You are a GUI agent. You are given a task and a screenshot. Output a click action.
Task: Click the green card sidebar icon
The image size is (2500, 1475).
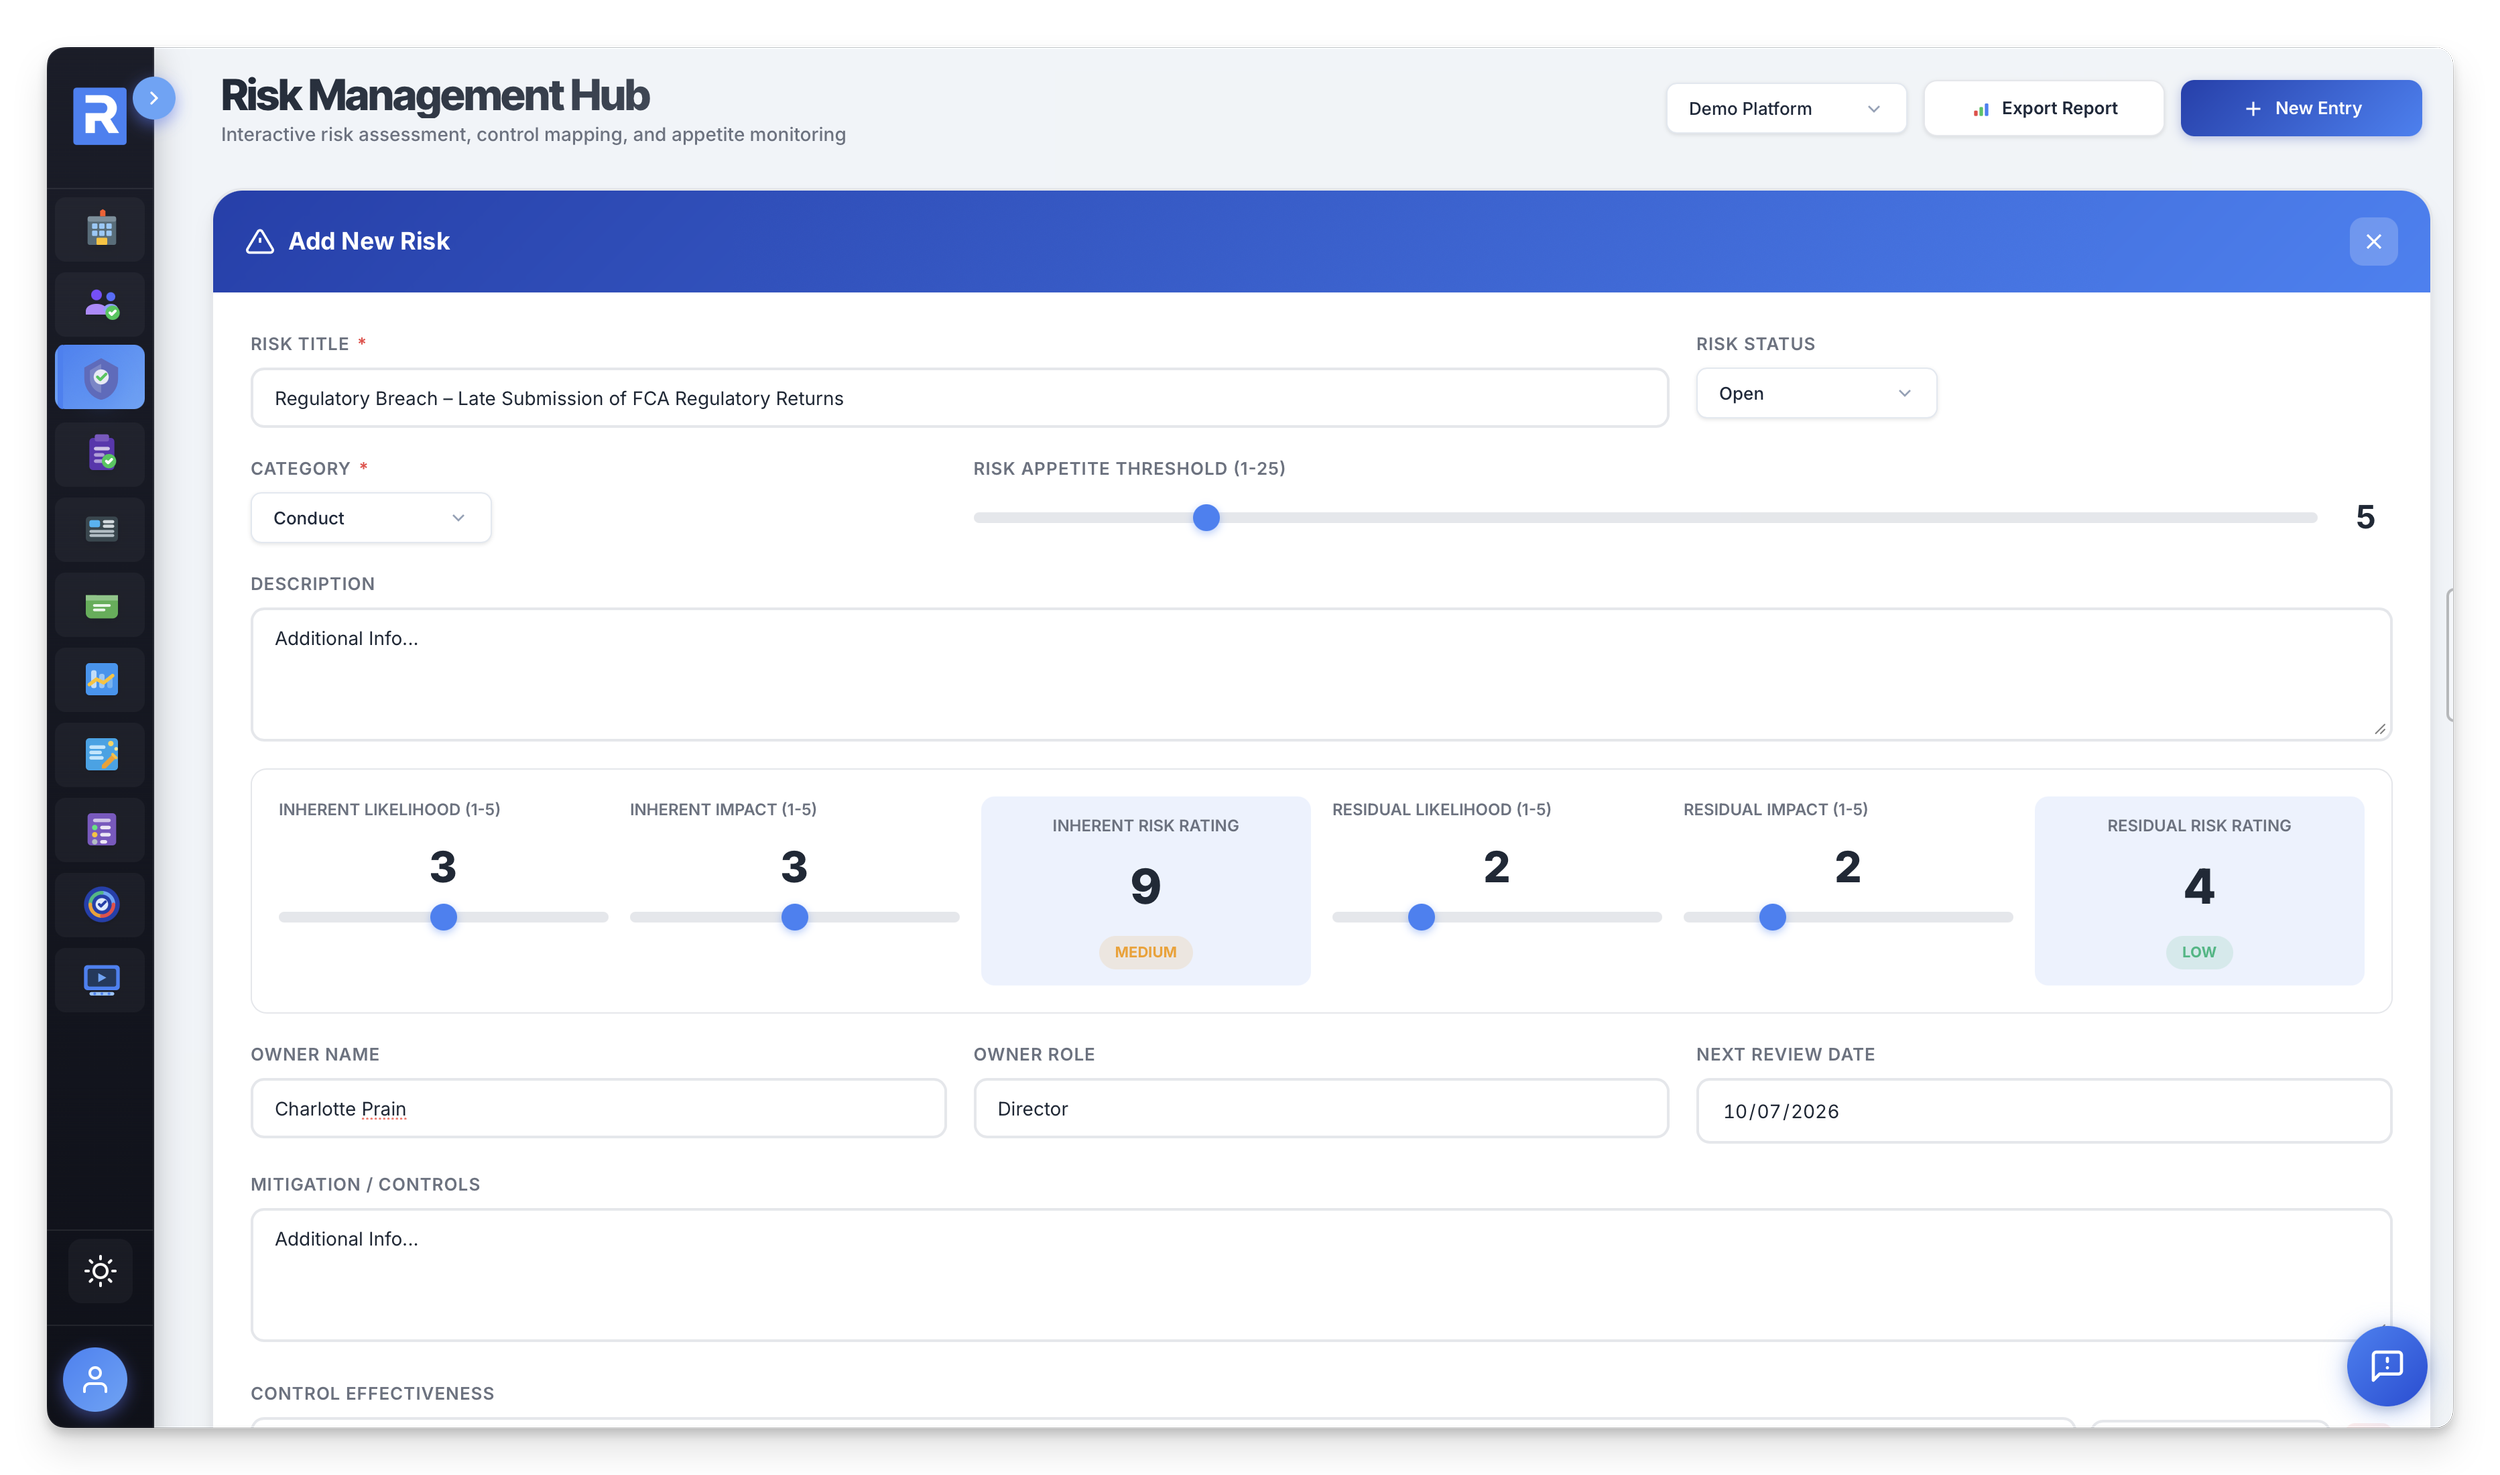[101, 605]
